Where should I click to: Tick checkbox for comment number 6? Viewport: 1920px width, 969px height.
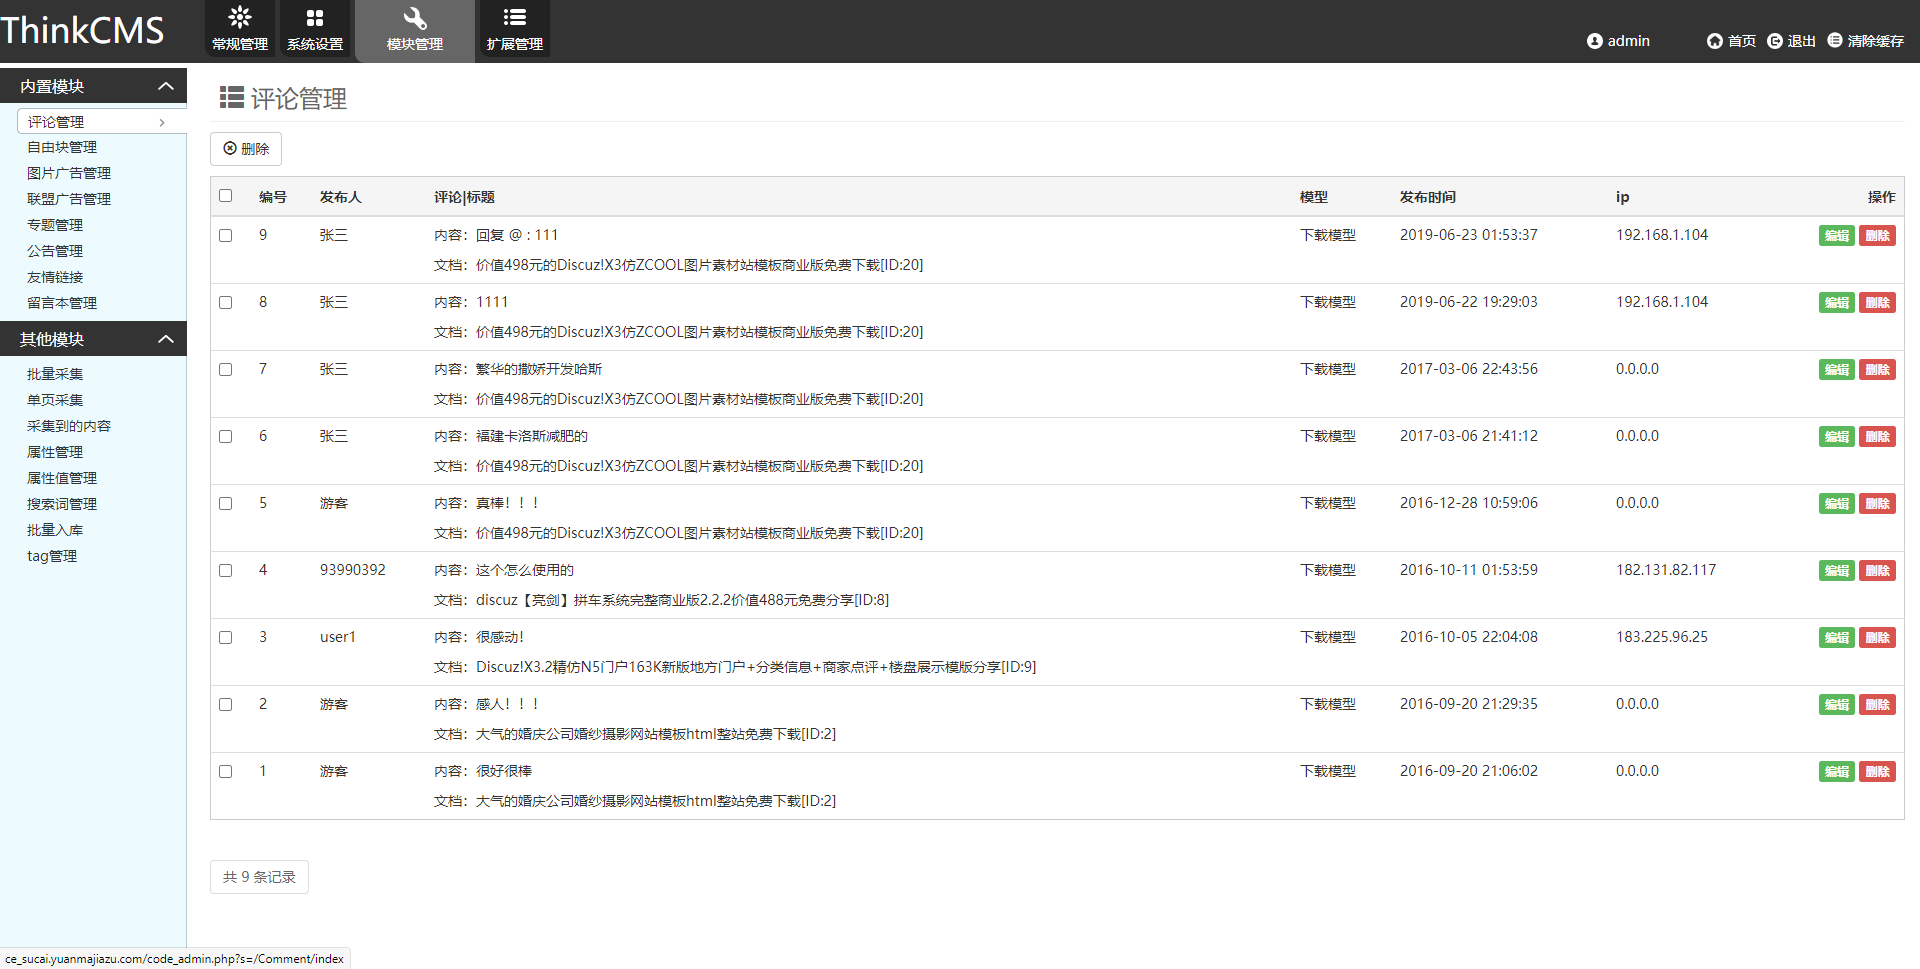[x=225, y=437]
